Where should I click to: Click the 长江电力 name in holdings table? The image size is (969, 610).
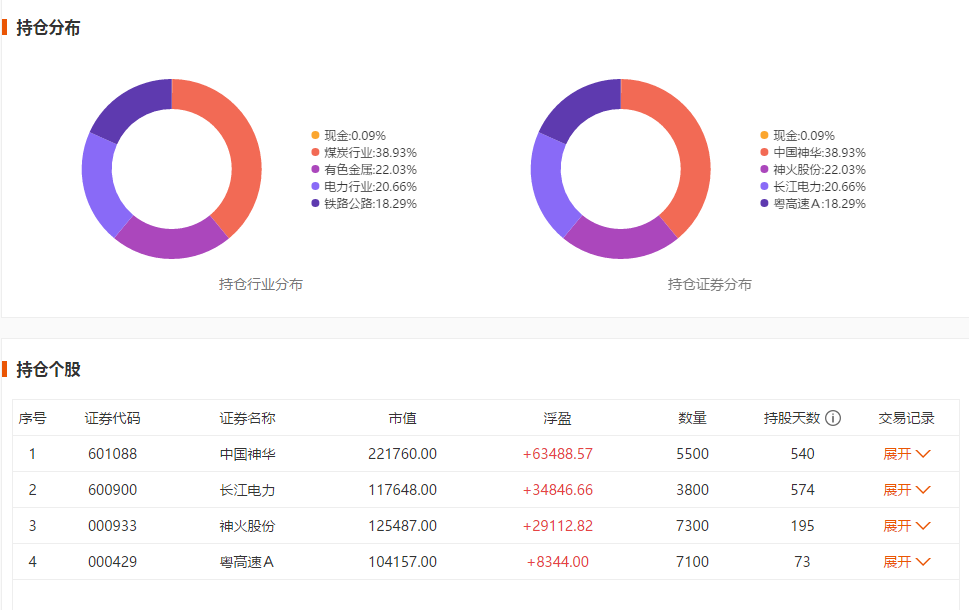tap(247, 490)
